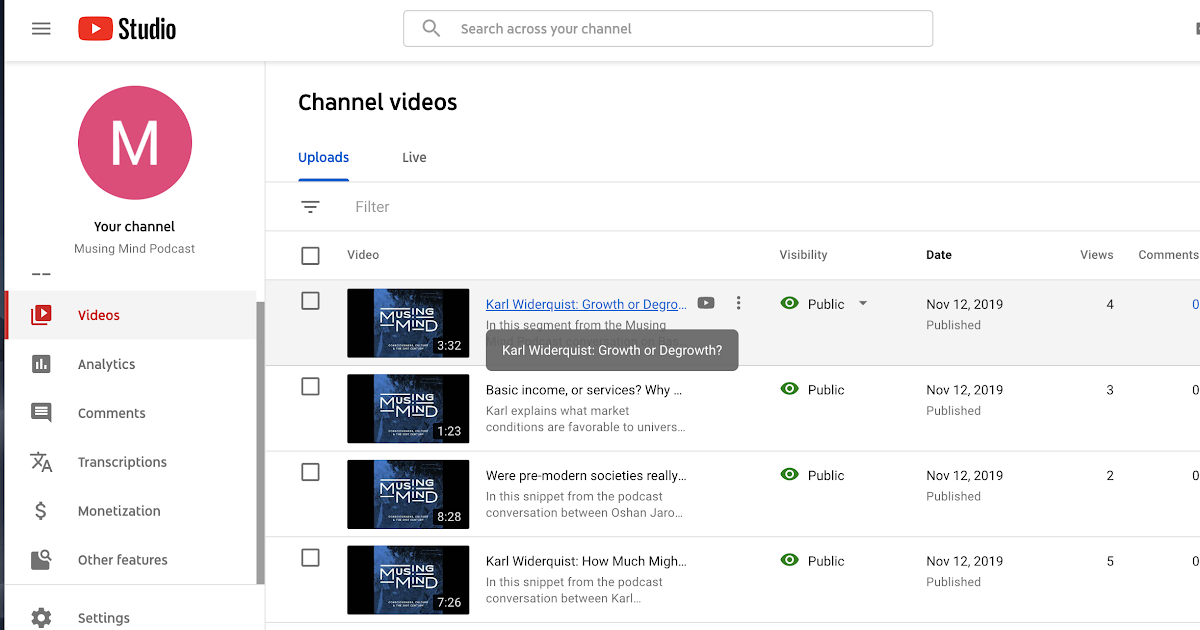Tick the select-all videos checkbox in header
The image size is (1200, 630).
pos(311,256)
